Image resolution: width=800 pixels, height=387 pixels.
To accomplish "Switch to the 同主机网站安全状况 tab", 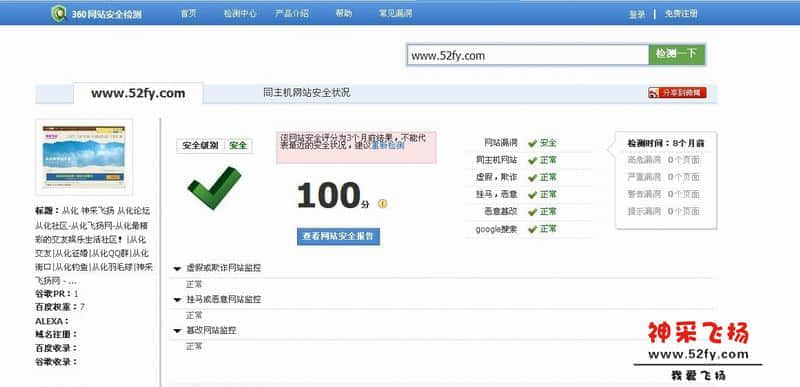I will 307,93.
